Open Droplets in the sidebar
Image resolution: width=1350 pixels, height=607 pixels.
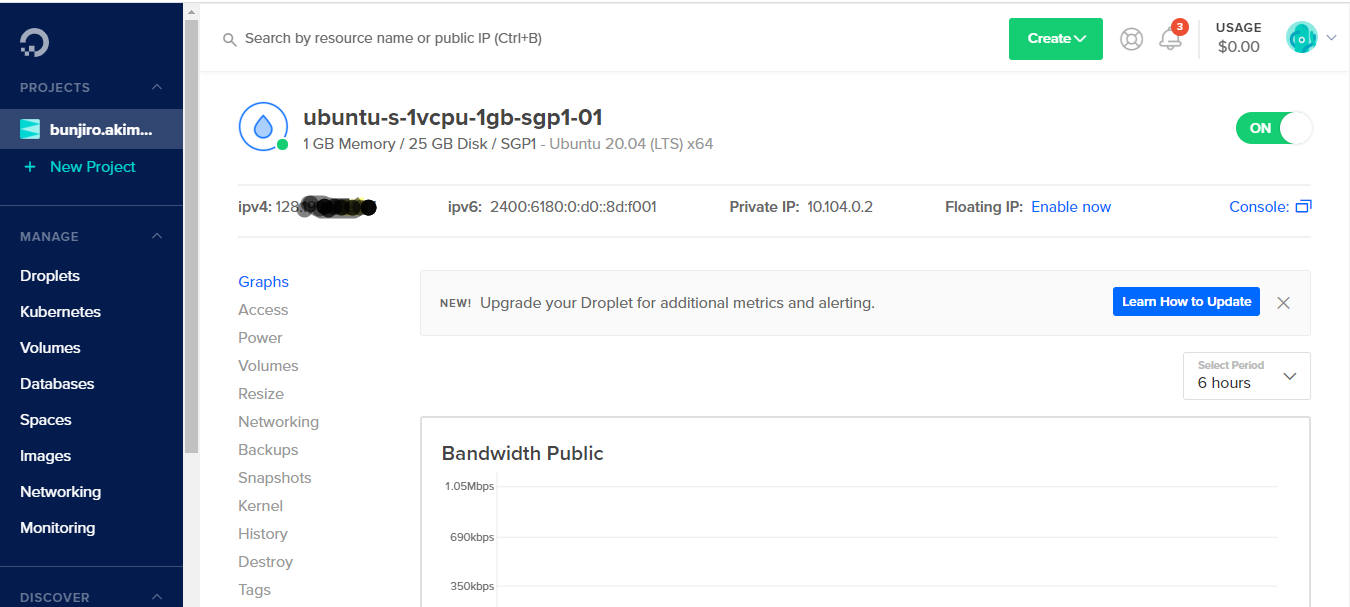50,276
